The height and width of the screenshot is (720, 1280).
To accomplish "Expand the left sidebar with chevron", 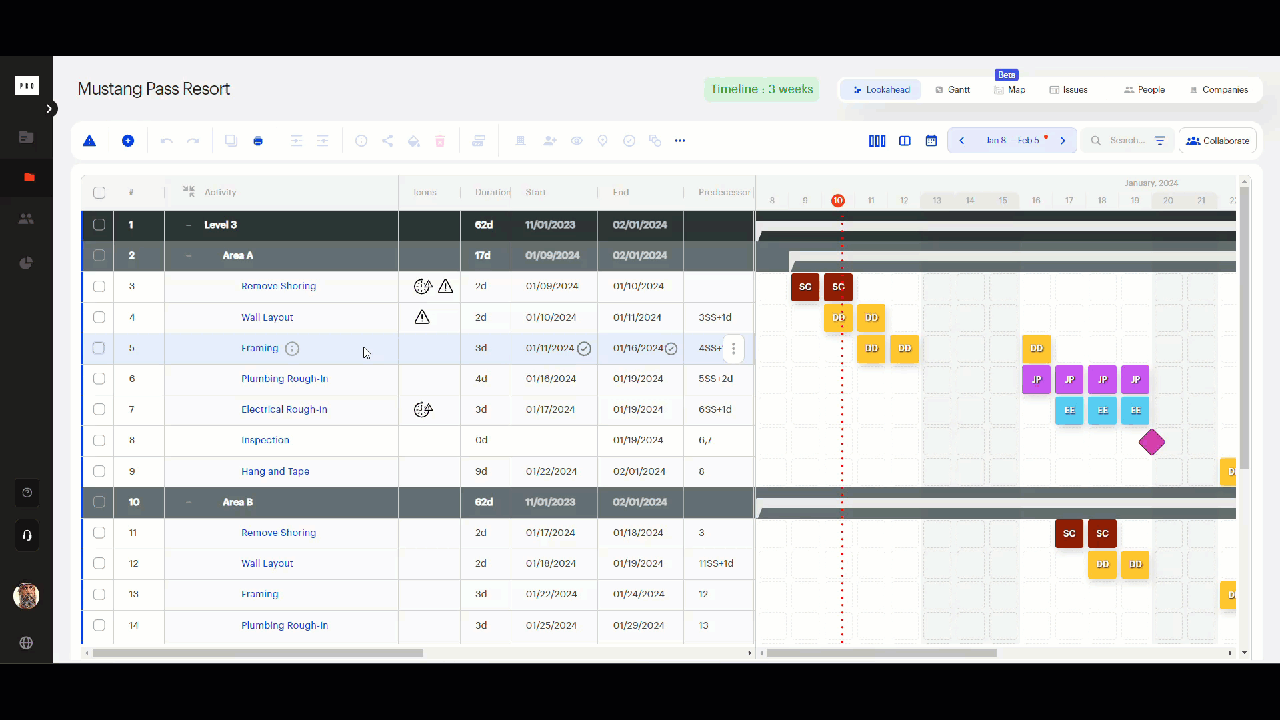I will [x=49, y=109].
